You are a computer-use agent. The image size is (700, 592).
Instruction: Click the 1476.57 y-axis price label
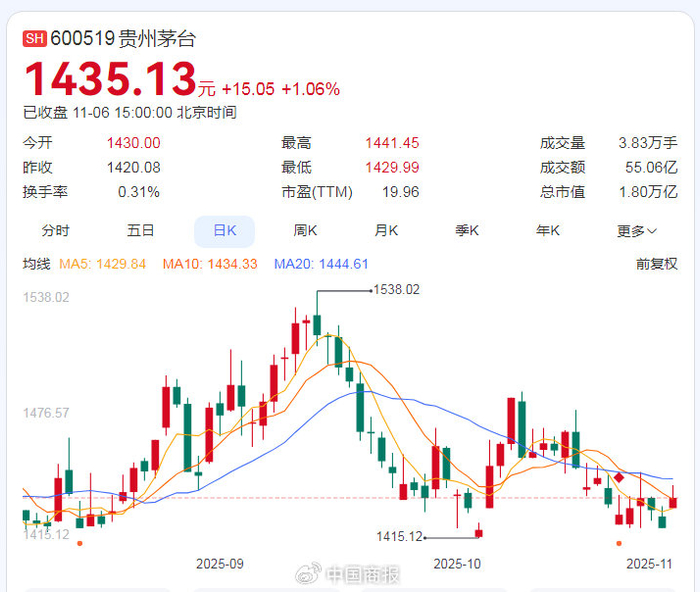tap(46, 413)
